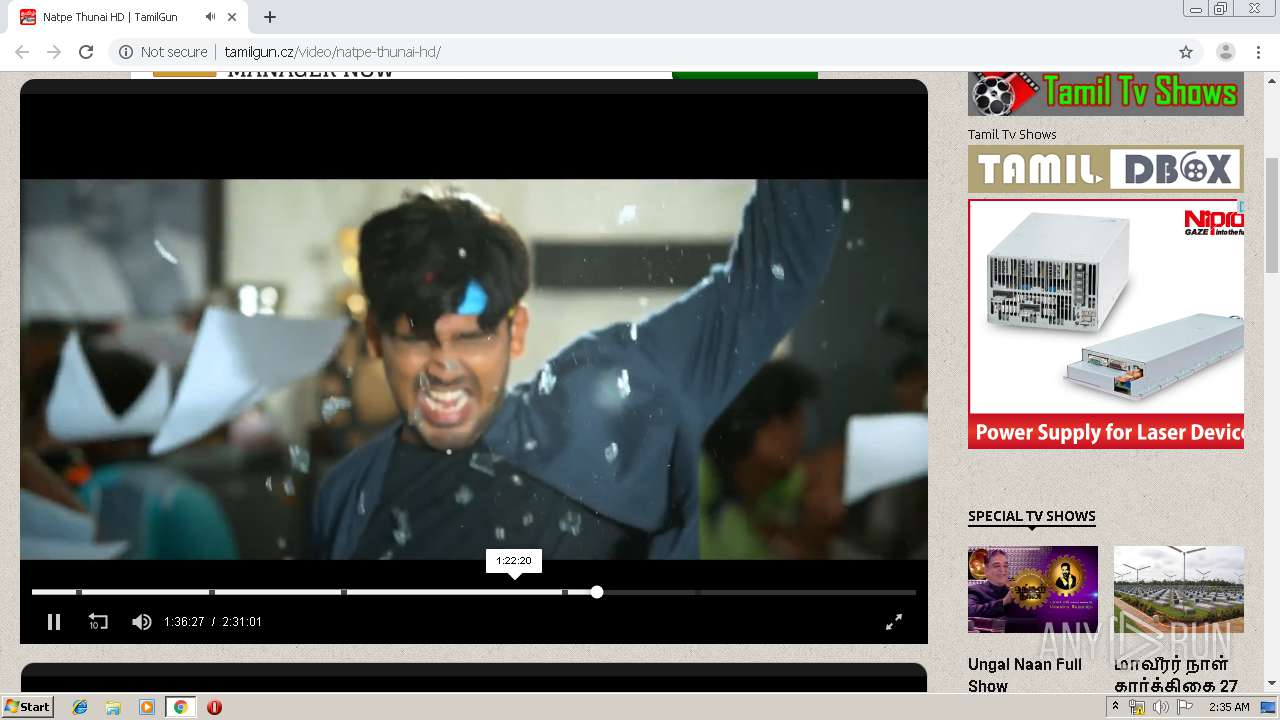Click the total duration 2:31:01 label
The height and width of the screenshot is (720, 1280).
click(242, 622)
